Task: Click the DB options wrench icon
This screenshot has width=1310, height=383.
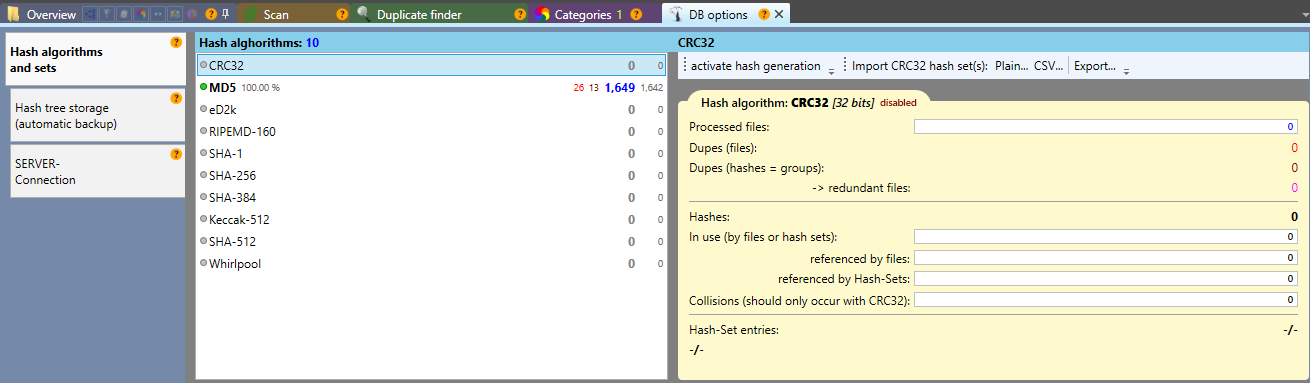Action: [x=675, y=15]
